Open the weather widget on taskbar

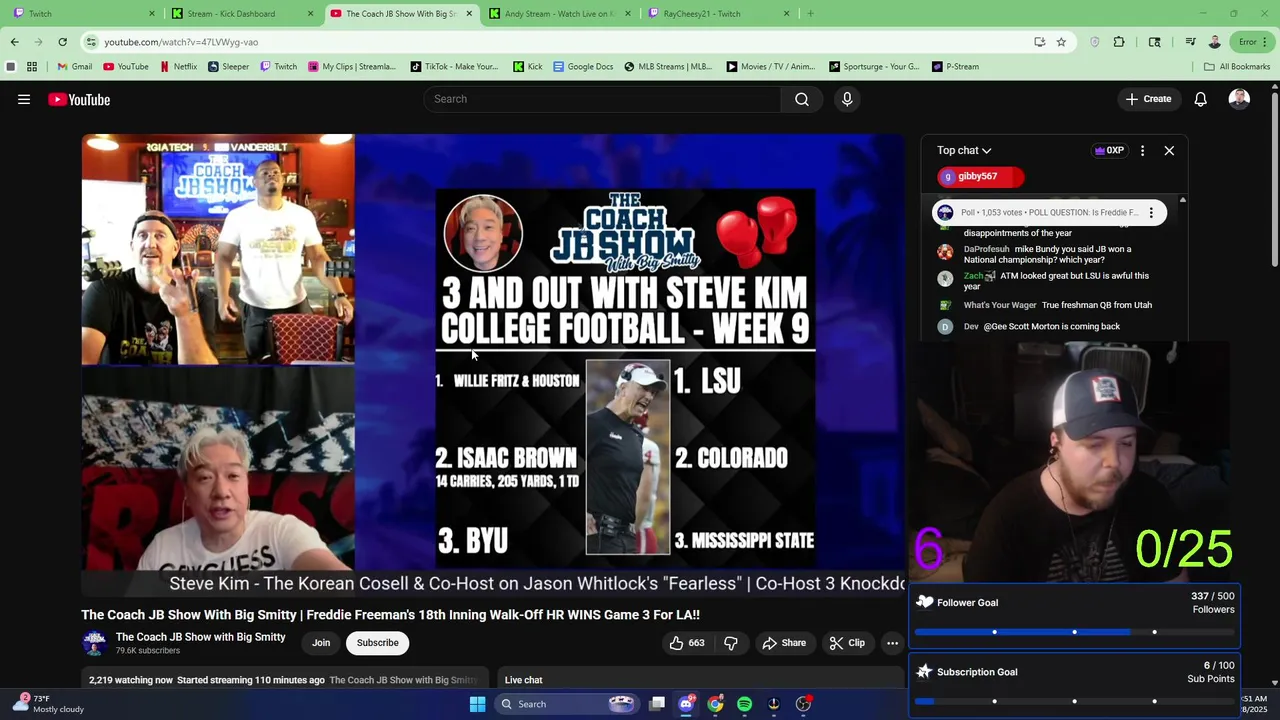tap(48, 704)
